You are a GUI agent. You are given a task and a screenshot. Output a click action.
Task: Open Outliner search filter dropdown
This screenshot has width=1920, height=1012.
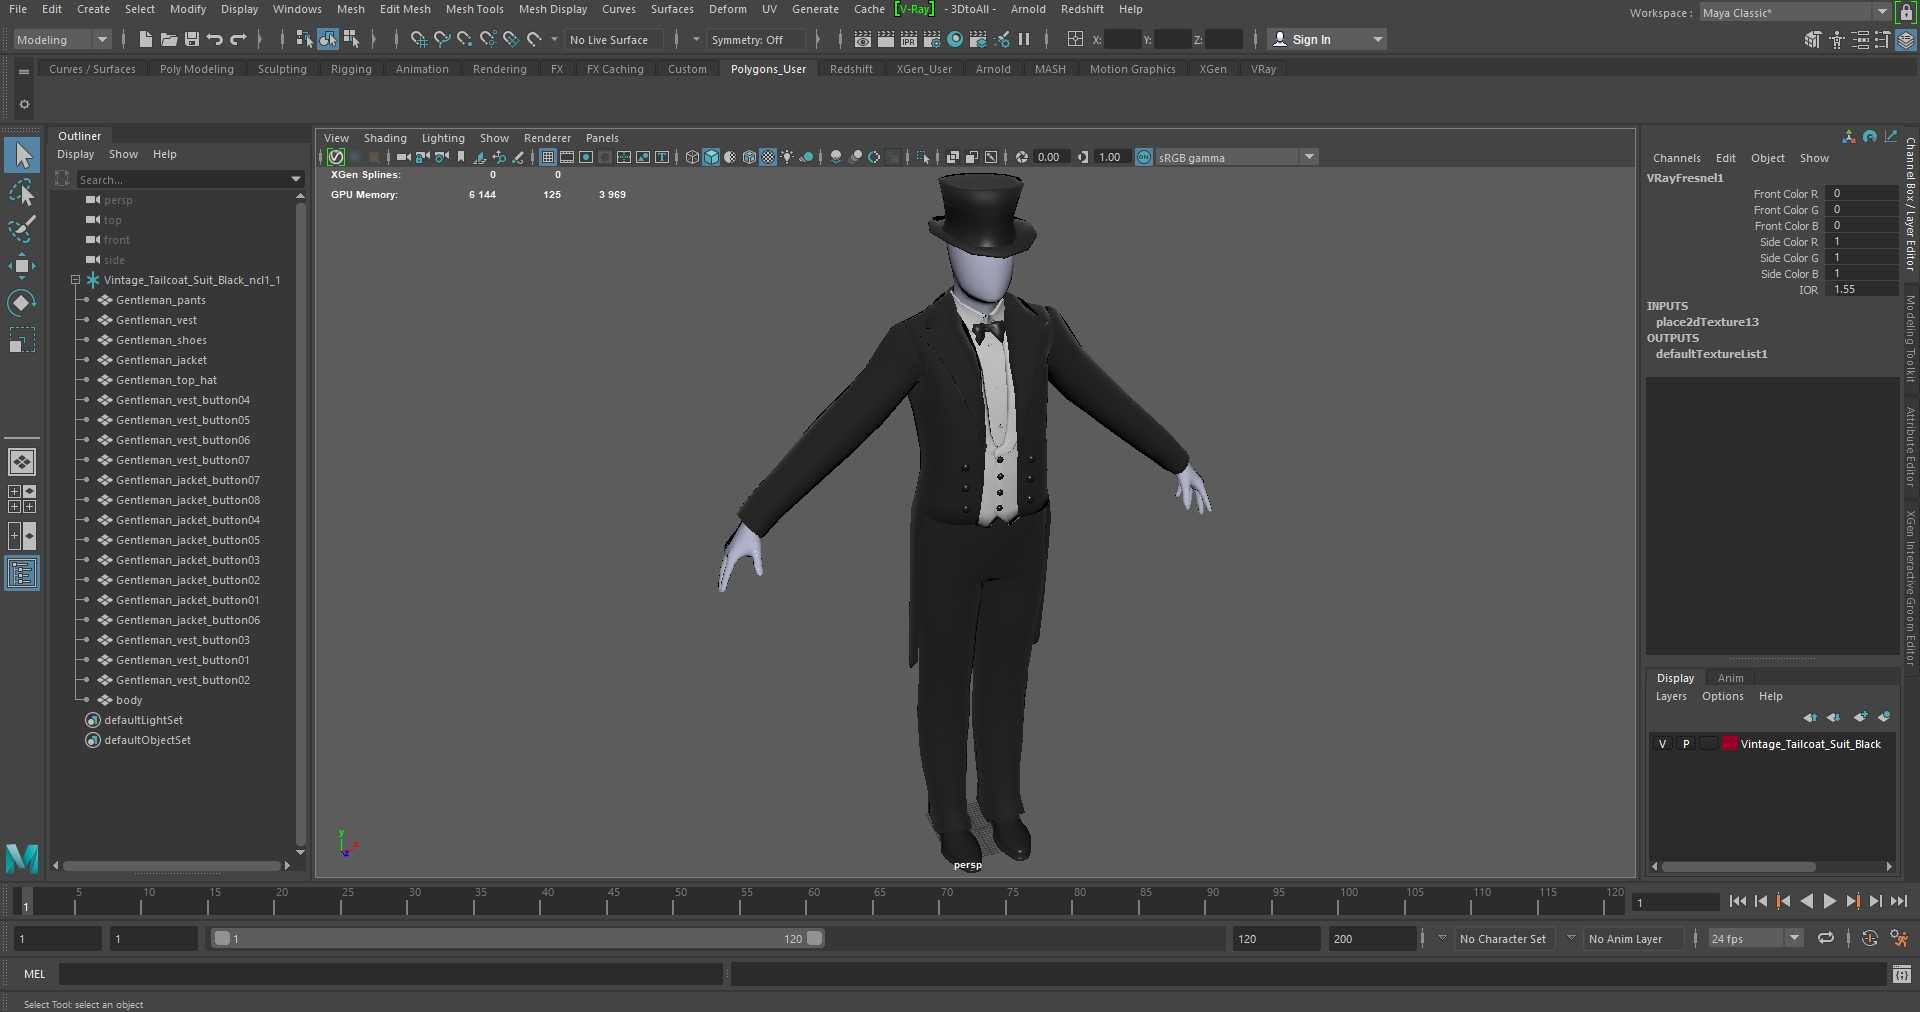pyautogui.click(x=296, y=179)
